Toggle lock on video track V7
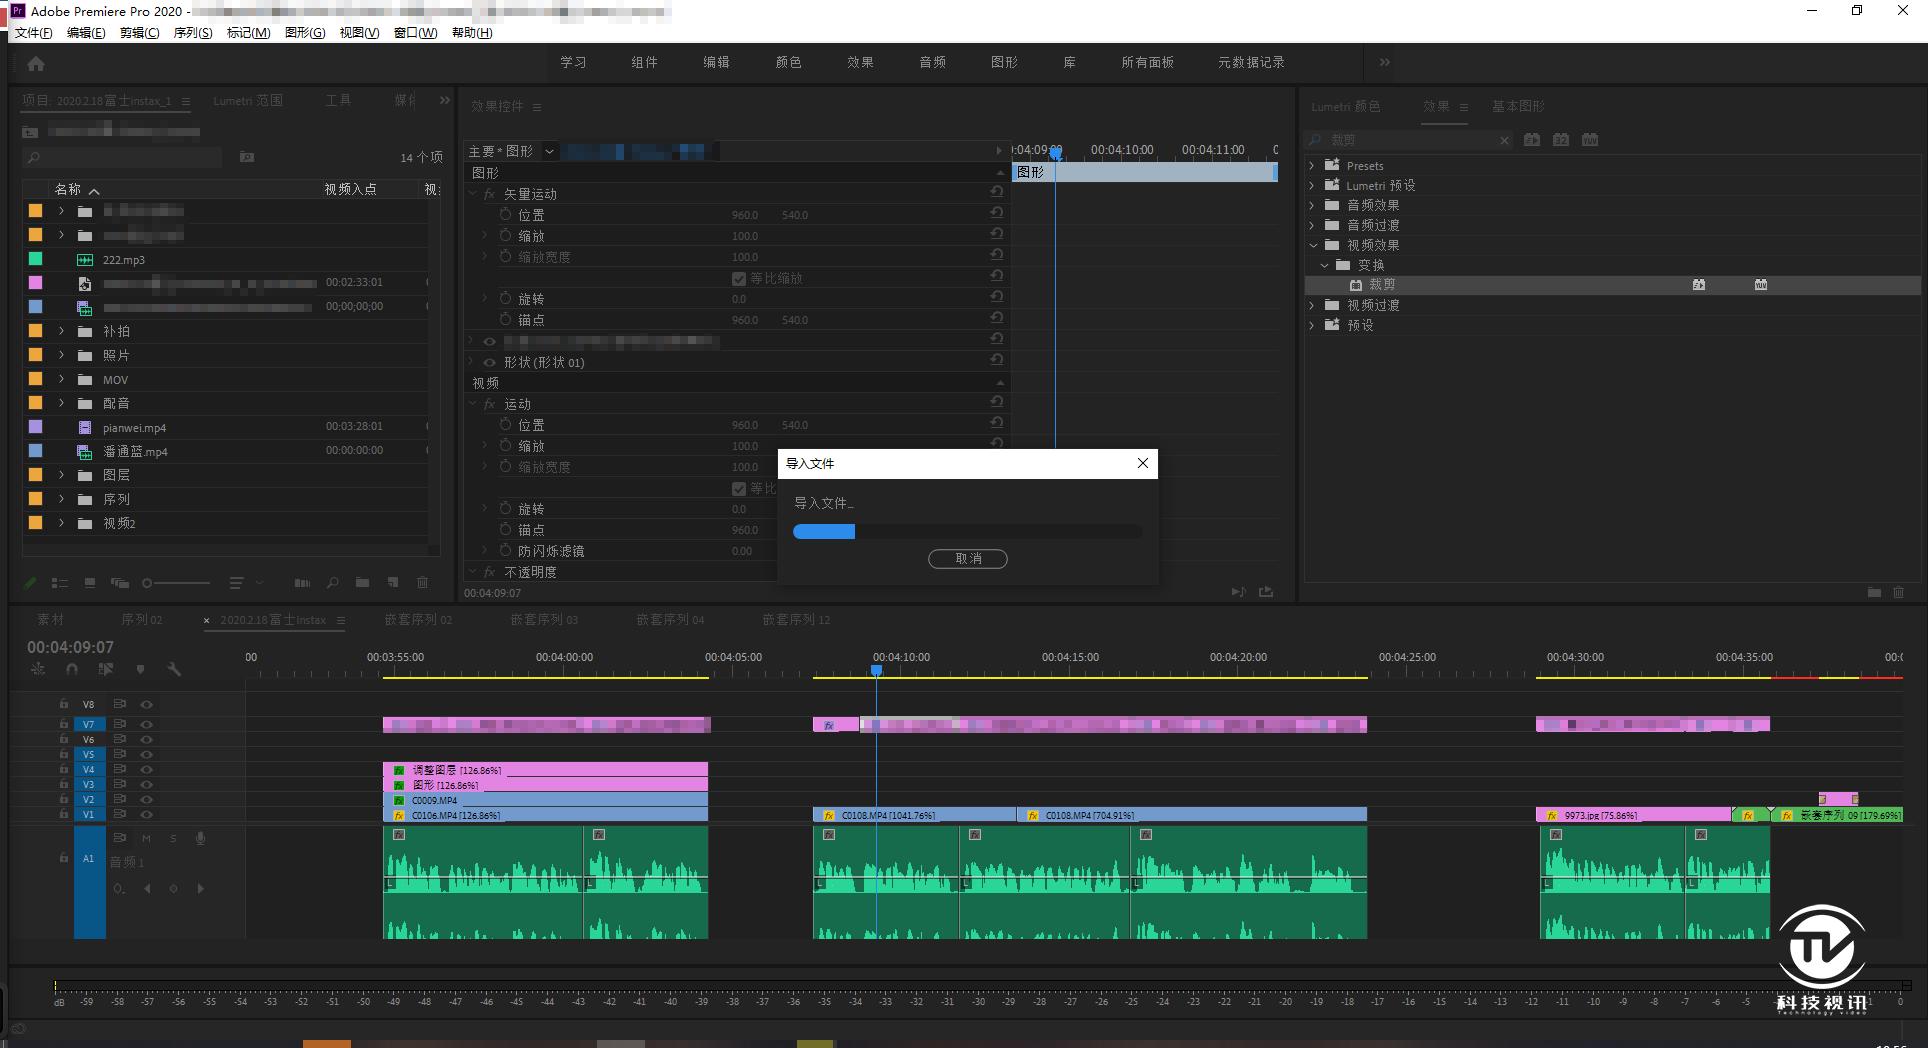 click(64, 724)
